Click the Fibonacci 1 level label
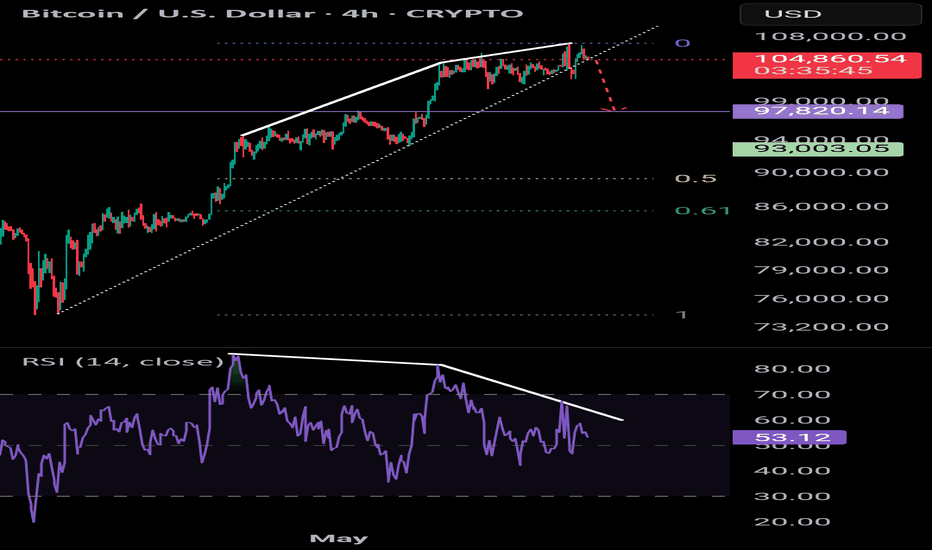 click(x=682, y=315)
